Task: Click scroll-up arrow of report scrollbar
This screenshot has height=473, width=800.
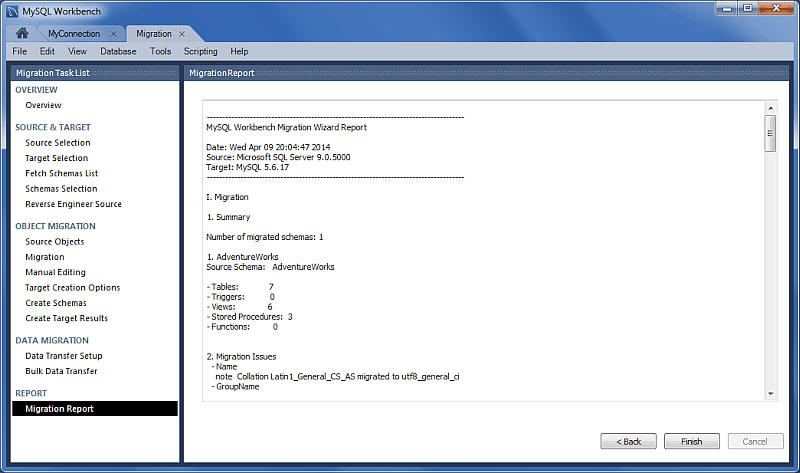Action: click(x=770, y=108)
